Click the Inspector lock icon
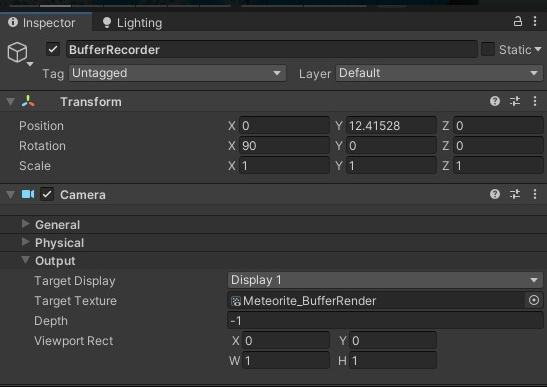 (518, 22)
